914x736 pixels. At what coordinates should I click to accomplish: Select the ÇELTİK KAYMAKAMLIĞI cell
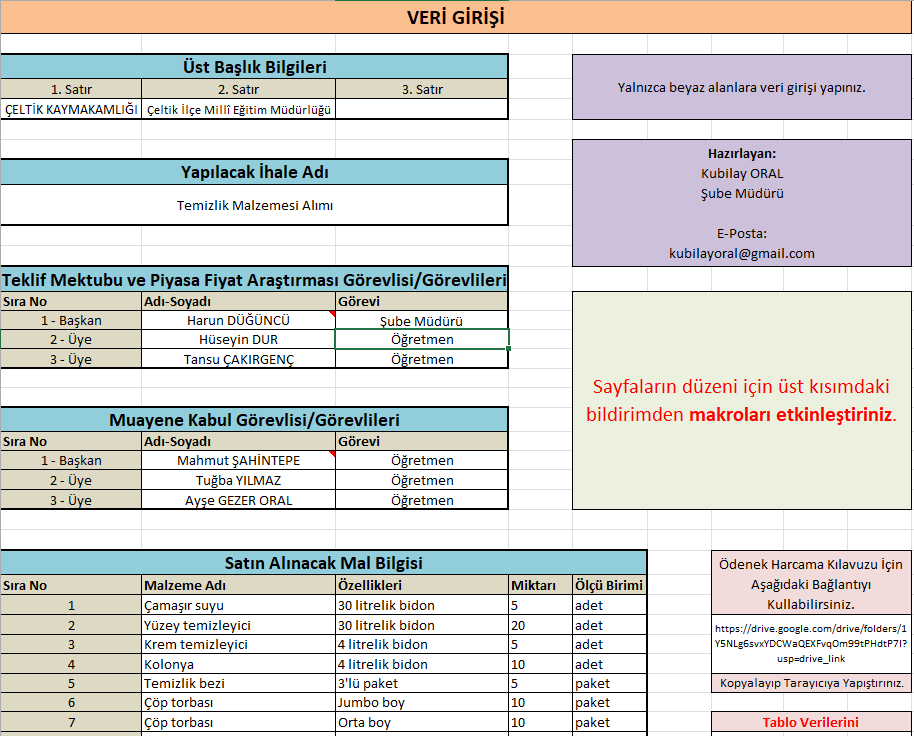pyautogui.click(x=71, y=109)
